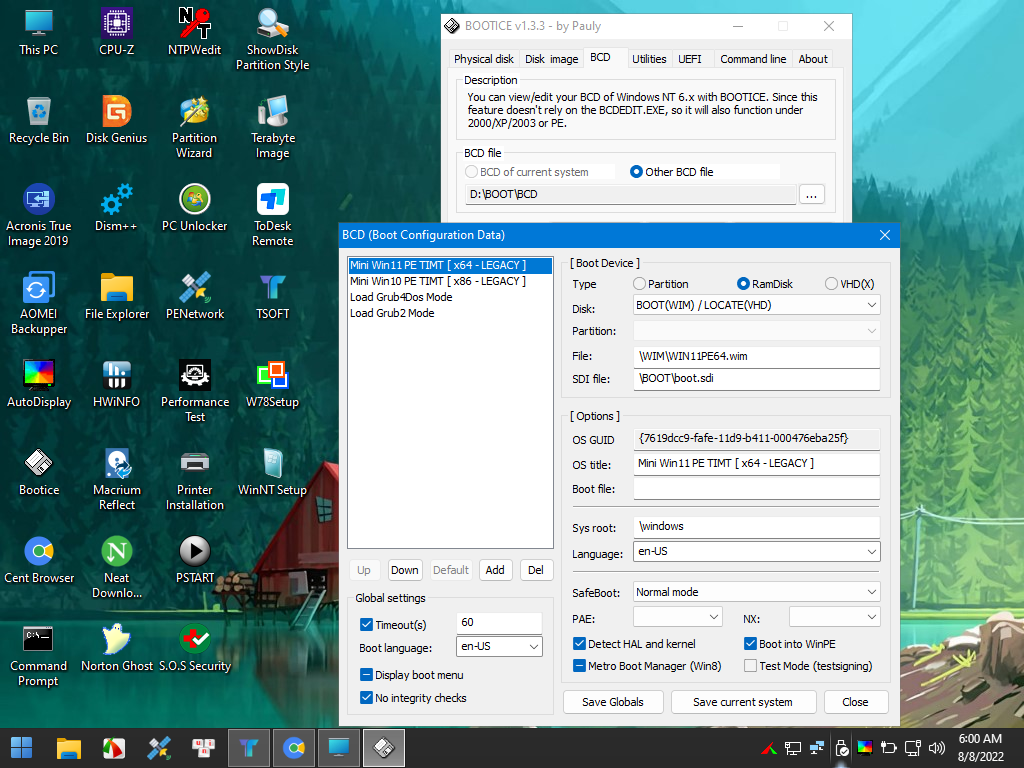Screen dimensions: 1024x768
Task: Select the Disk Genius desktop icon
Action: [116, 120]
